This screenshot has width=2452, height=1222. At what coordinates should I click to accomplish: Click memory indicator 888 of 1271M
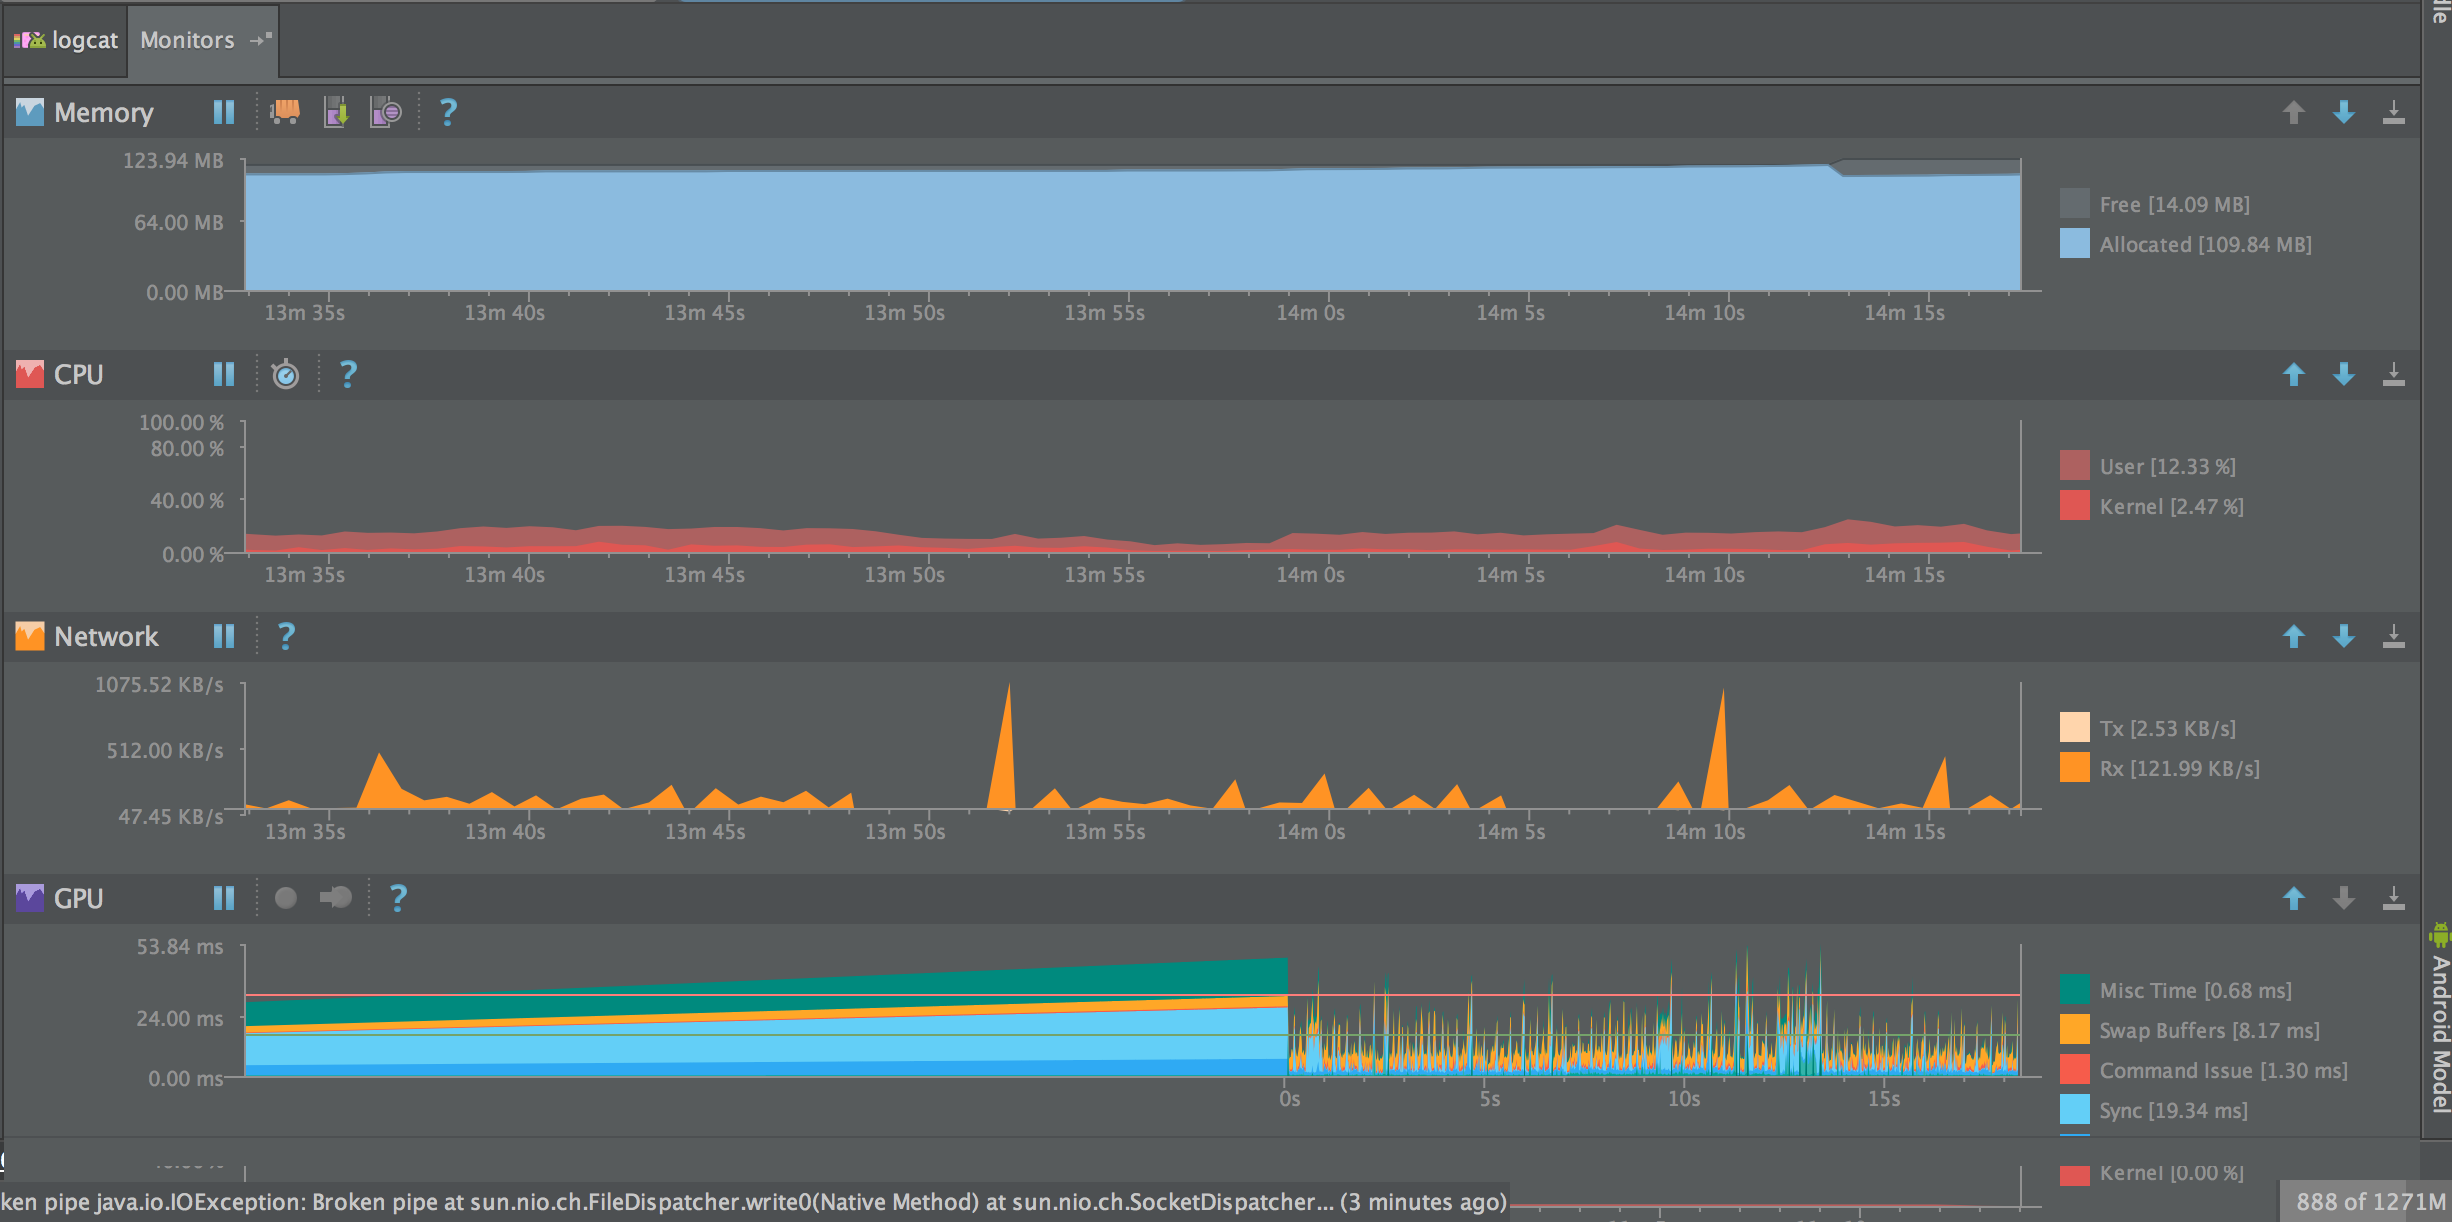(2369, 1201)
